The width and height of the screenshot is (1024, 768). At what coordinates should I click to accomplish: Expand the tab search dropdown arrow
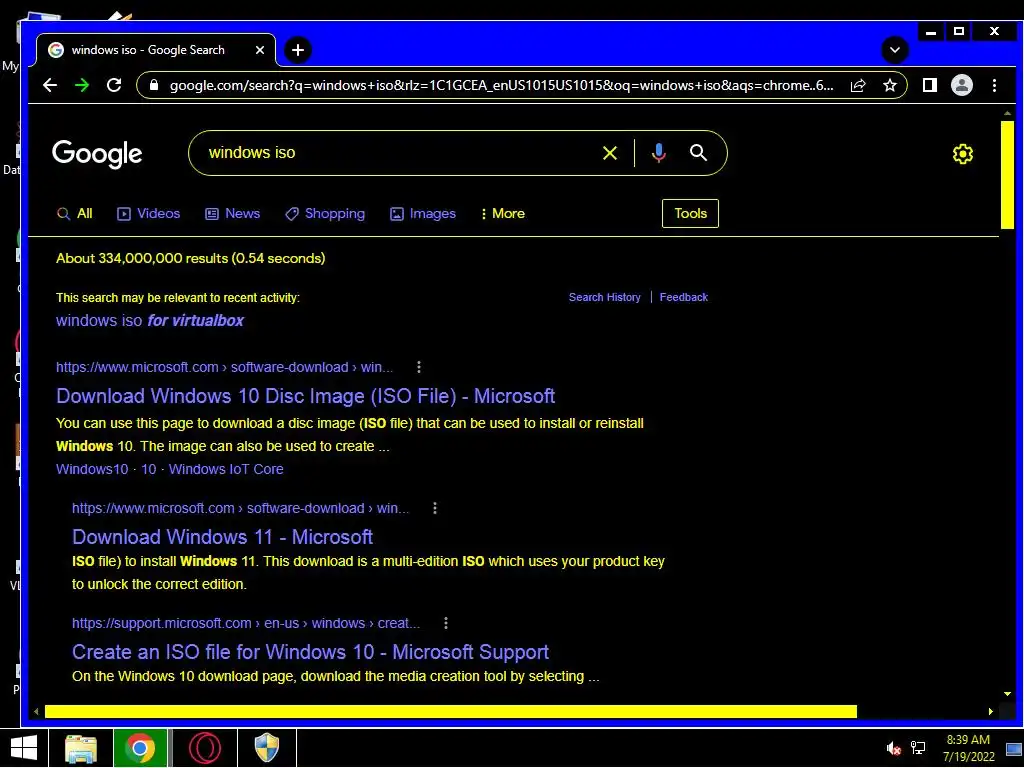click(x=895, y=50)
